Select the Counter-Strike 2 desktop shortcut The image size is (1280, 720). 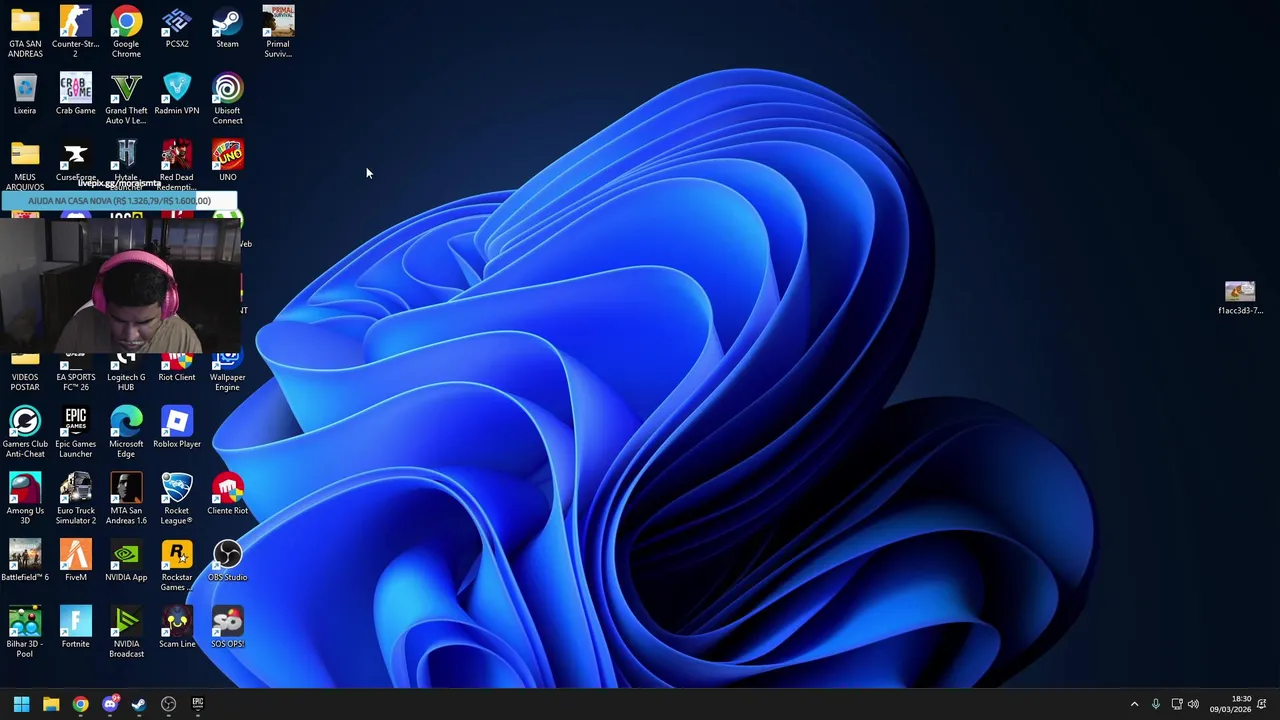pyautogui.click(x=76, y=32)
